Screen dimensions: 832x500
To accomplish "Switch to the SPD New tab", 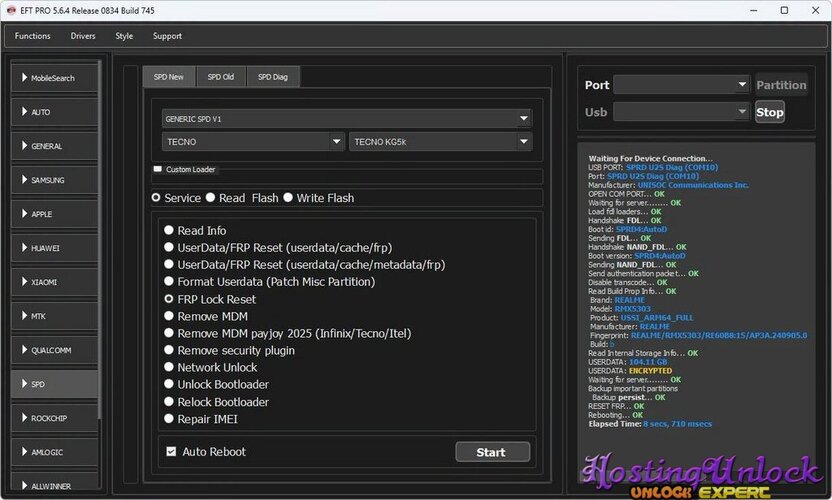I will [x=169, y=77].
